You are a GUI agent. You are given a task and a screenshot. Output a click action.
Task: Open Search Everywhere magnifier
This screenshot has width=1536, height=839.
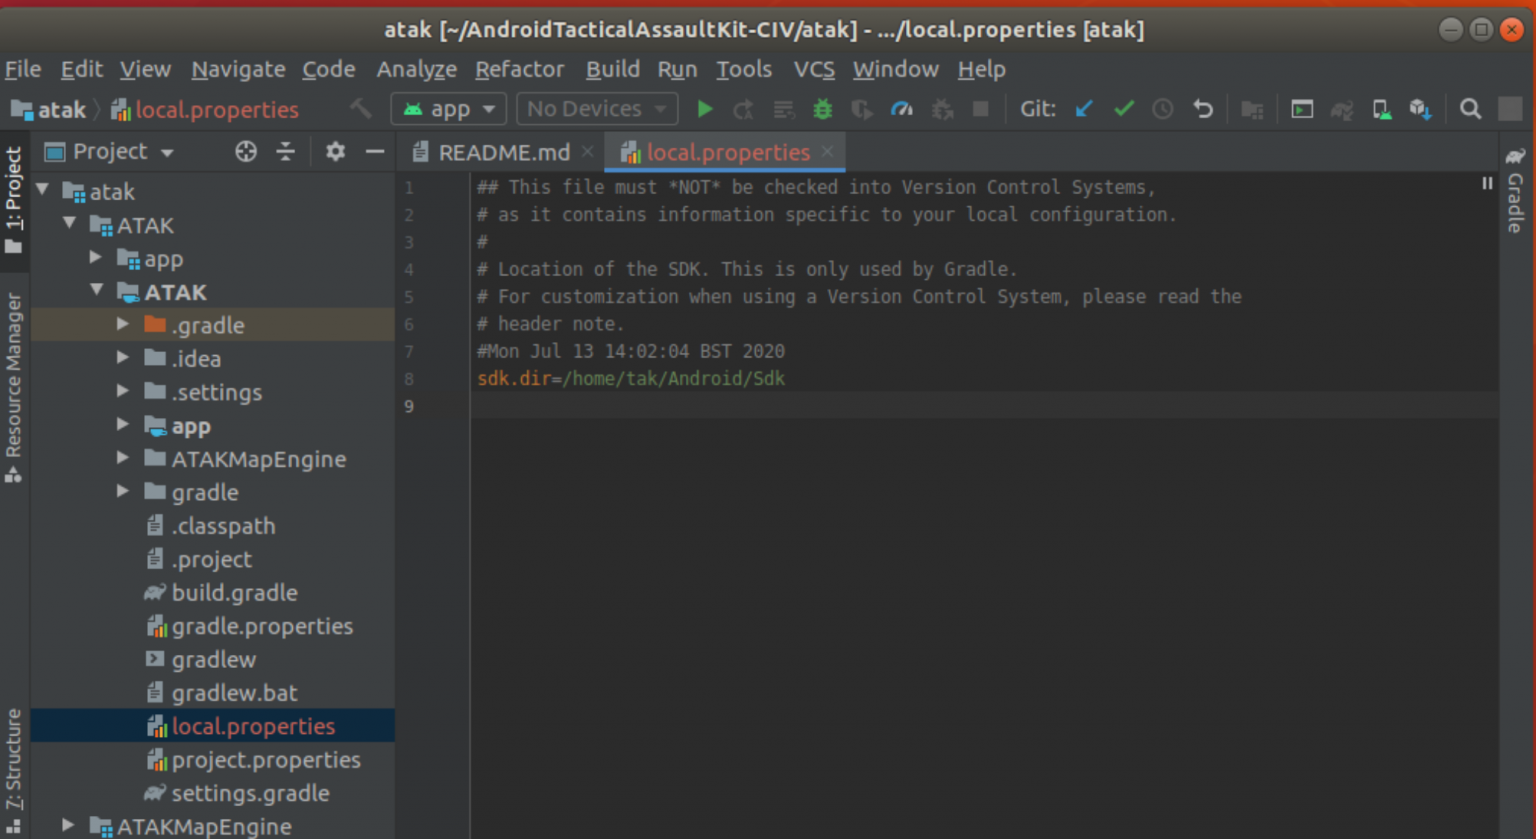point(1470,108)
